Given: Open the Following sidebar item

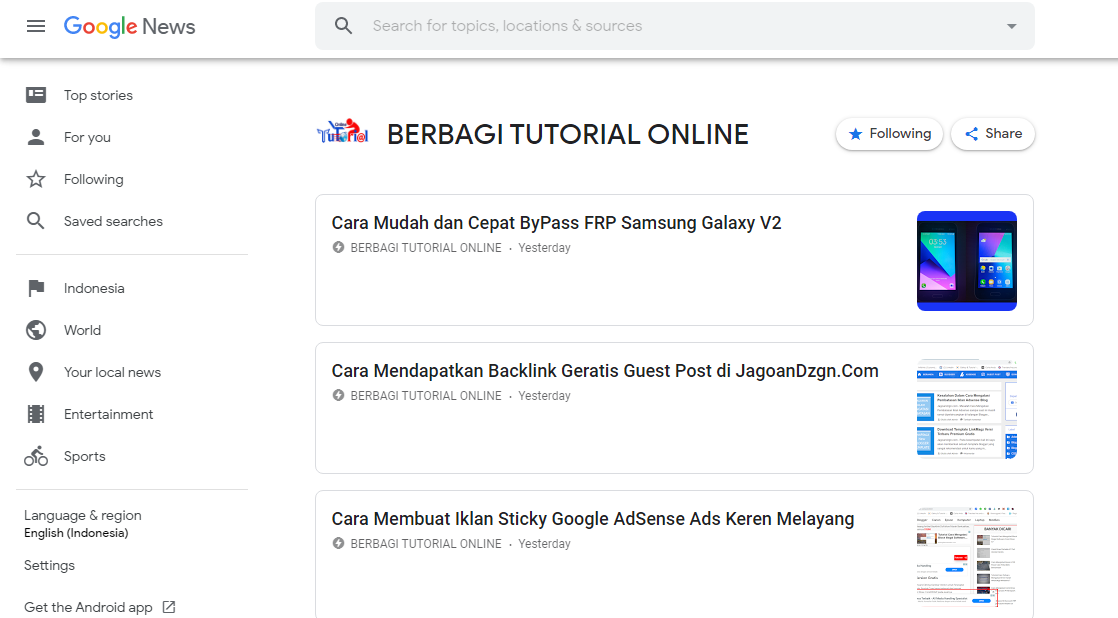Looking at the screenshot, I should point(93,179).
